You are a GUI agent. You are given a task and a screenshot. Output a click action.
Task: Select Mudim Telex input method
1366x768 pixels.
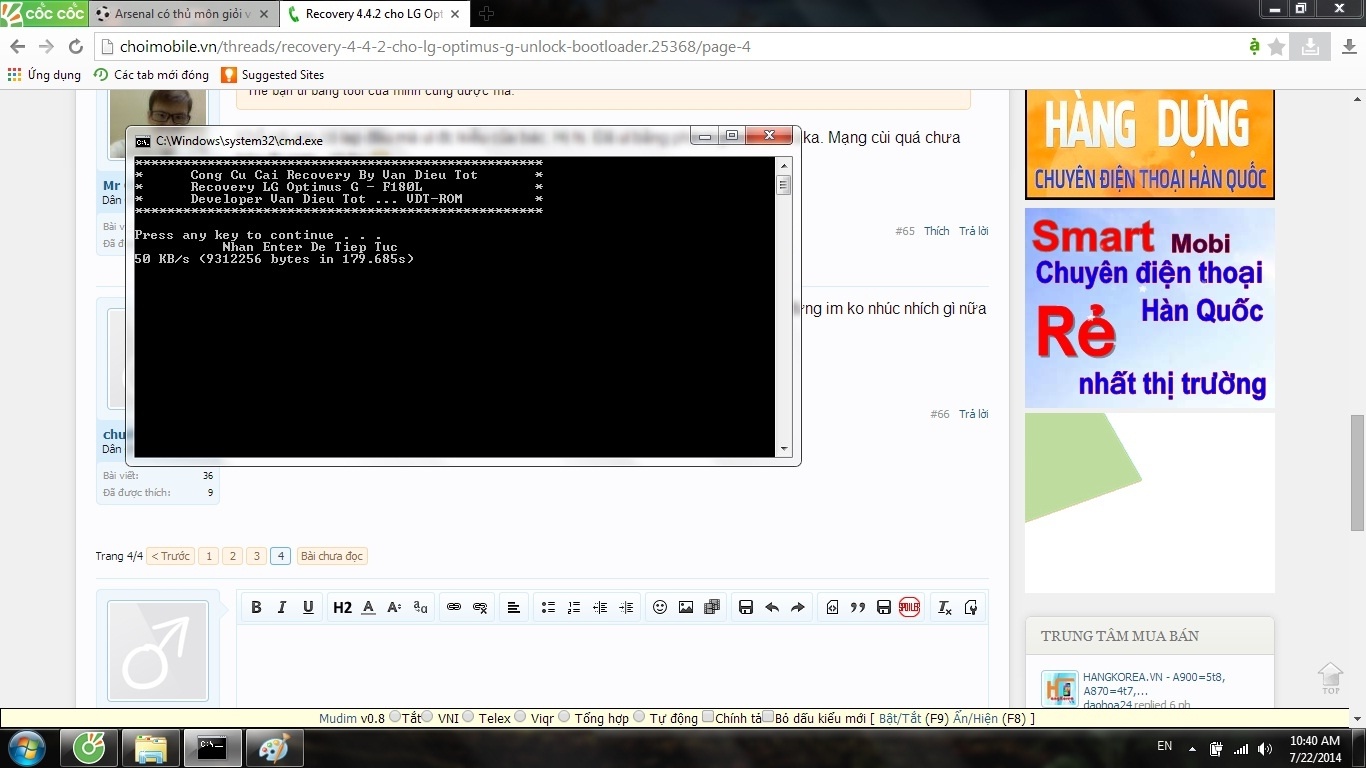468,717
